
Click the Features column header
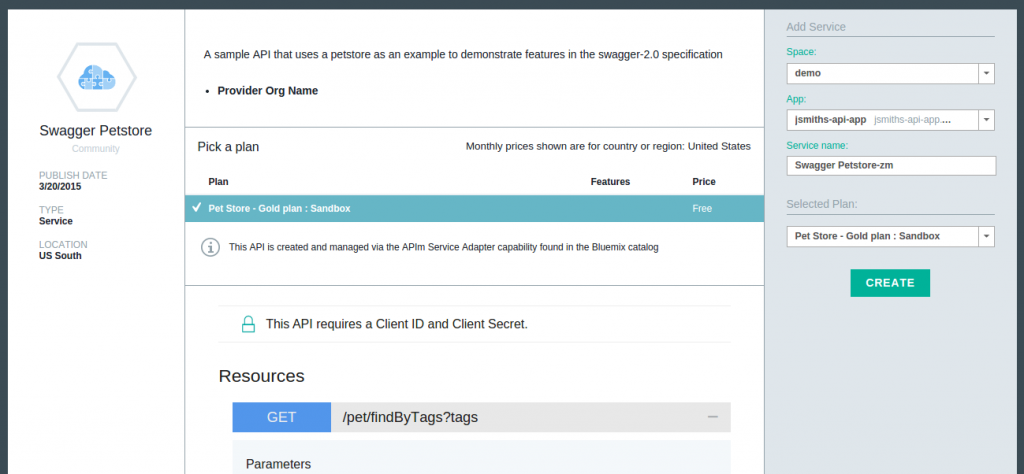(x=610, y=182)
